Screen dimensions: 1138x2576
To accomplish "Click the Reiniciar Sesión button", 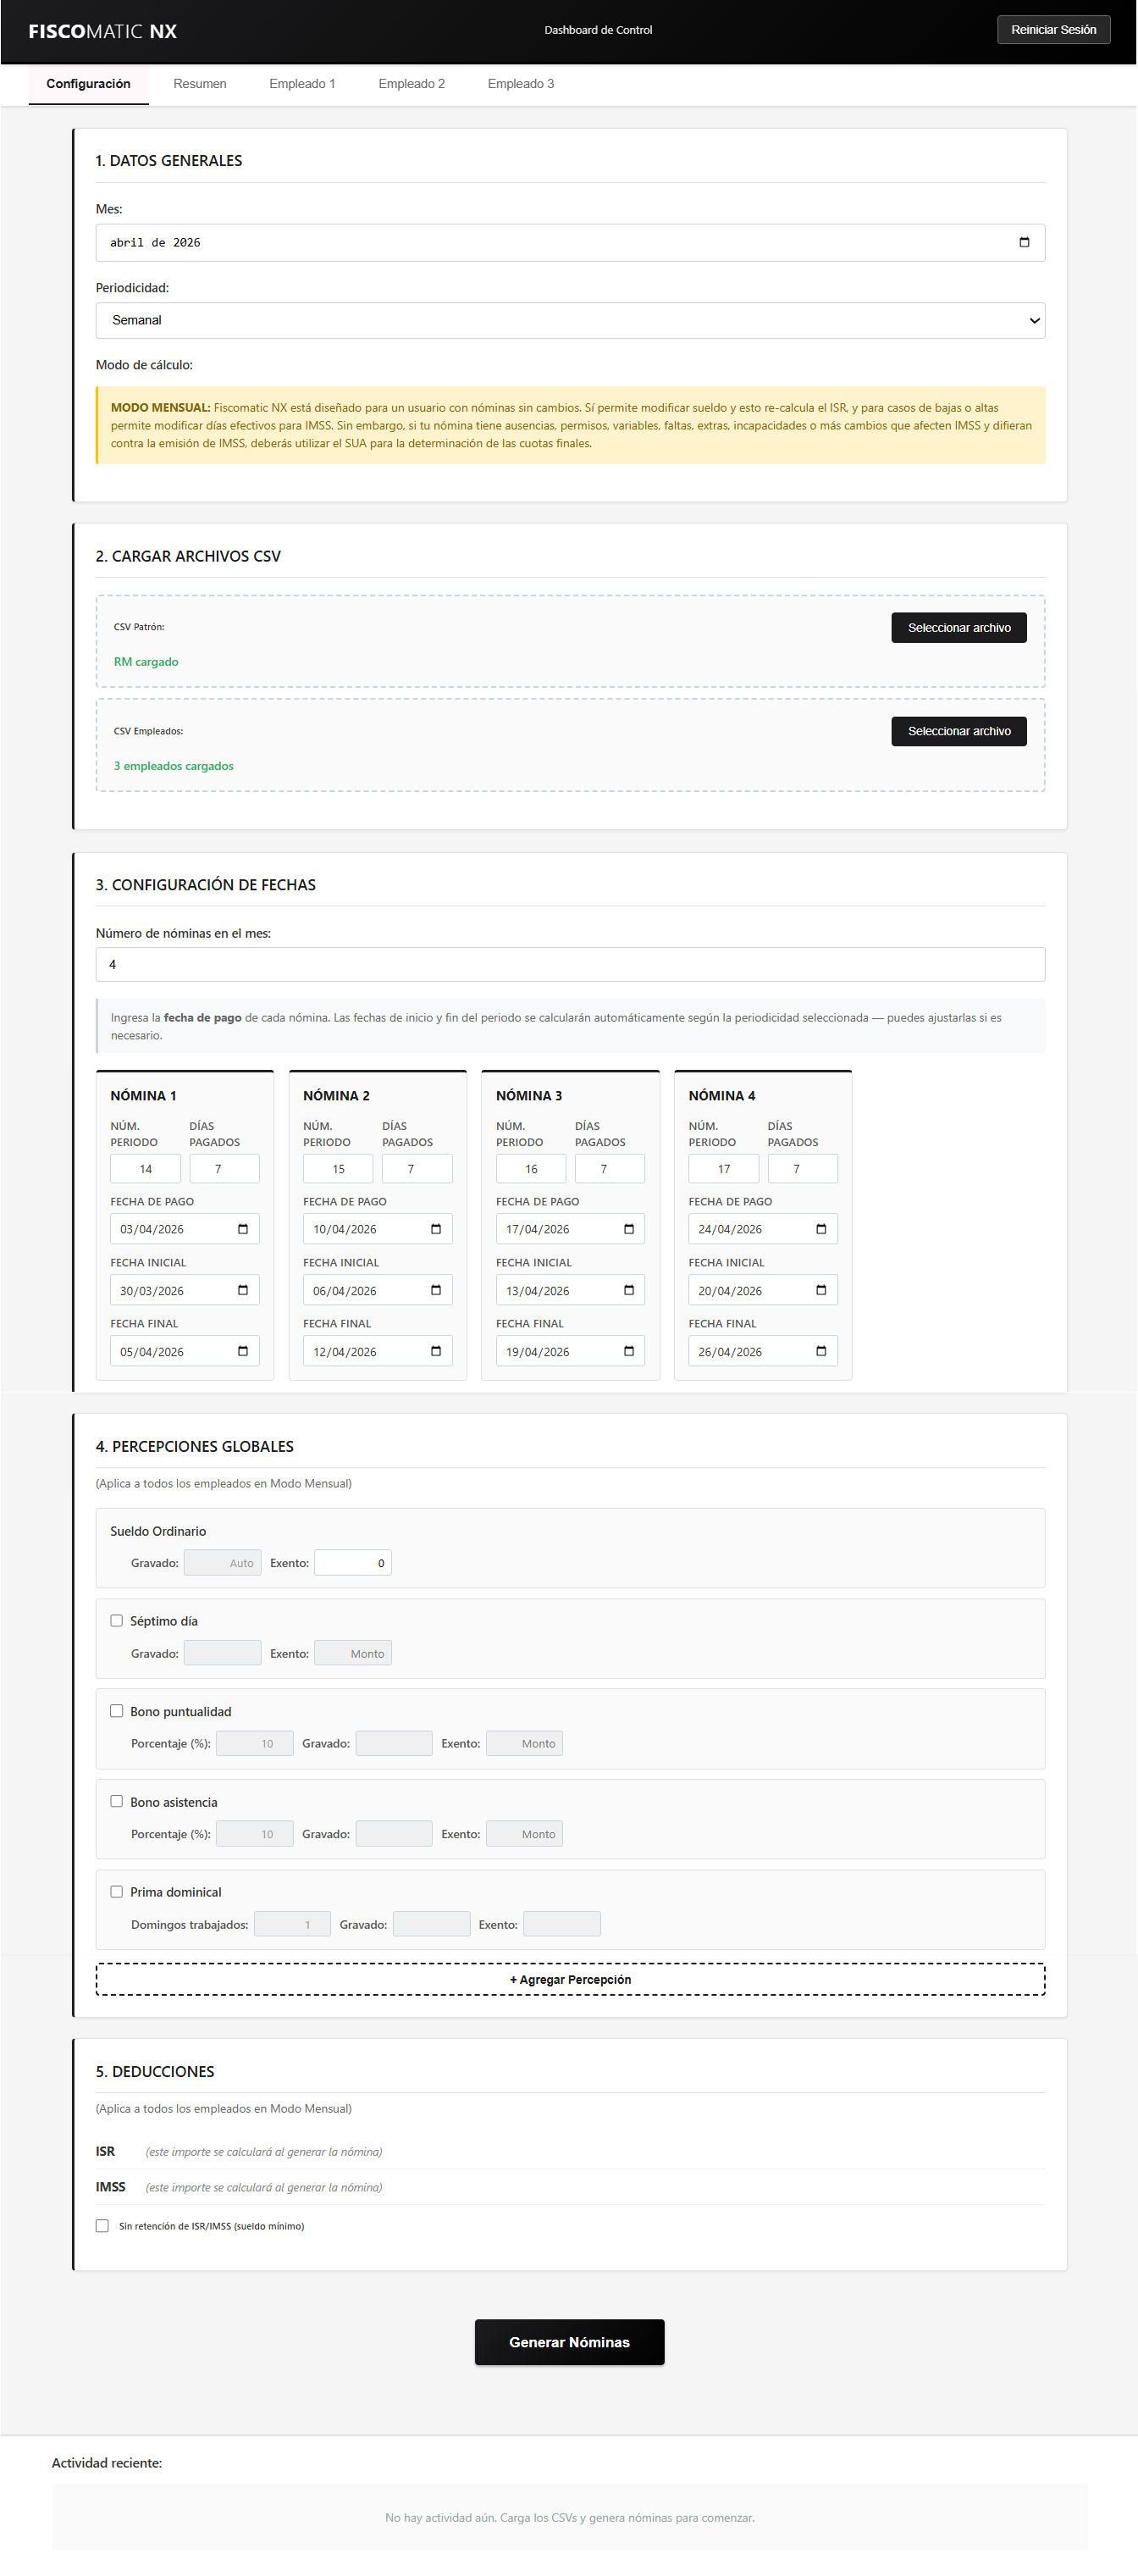I will pyautogui.click(x=1053, y=30).
